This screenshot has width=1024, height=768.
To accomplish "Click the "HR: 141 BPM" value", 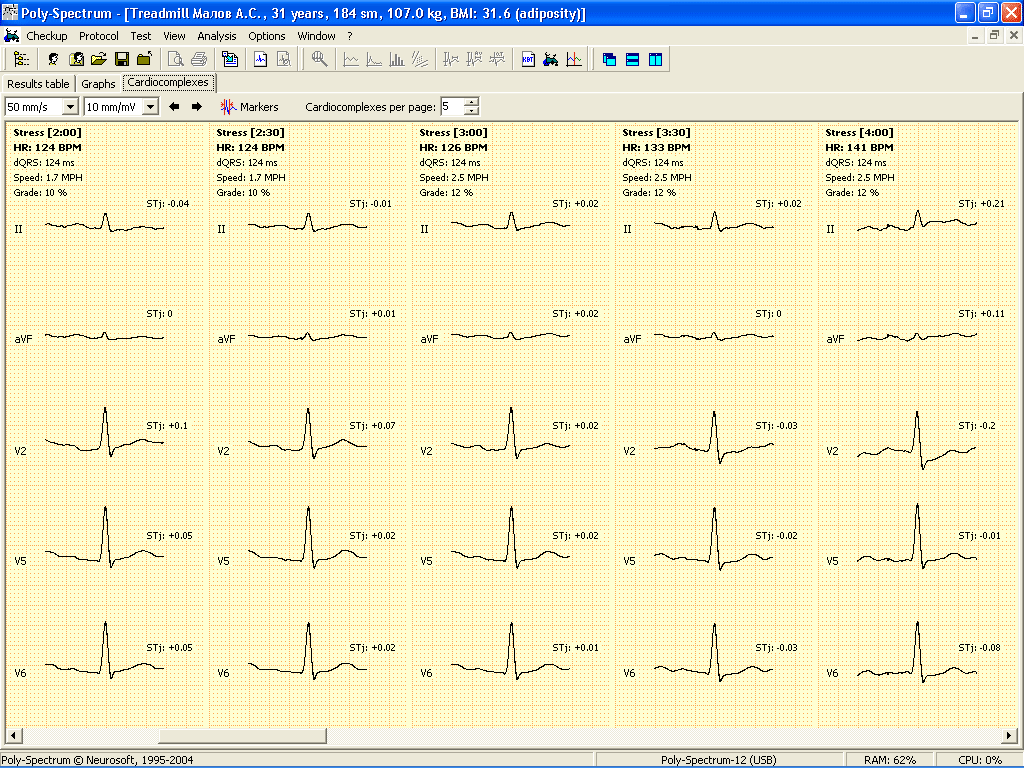I will click(859, 148).
